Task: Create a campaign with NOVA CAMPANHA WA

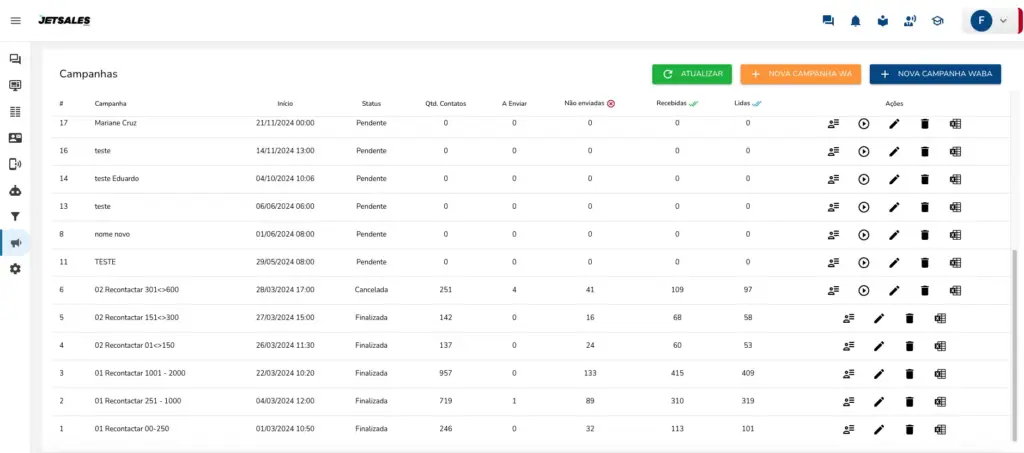Action: click(x=800, y=74)
